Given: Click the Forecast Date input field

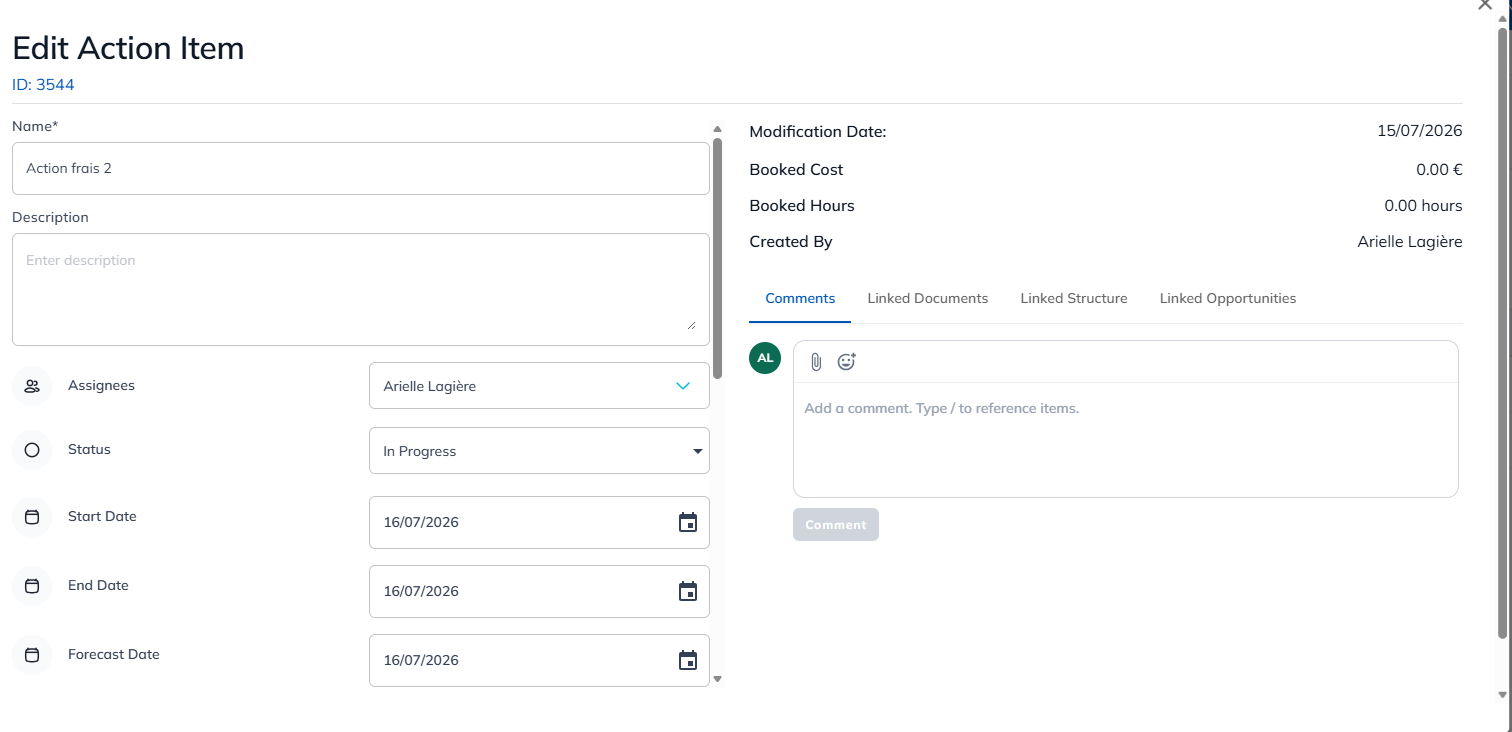Looking at the screenshot, I should pyautogui.click(x=539, y=660).
